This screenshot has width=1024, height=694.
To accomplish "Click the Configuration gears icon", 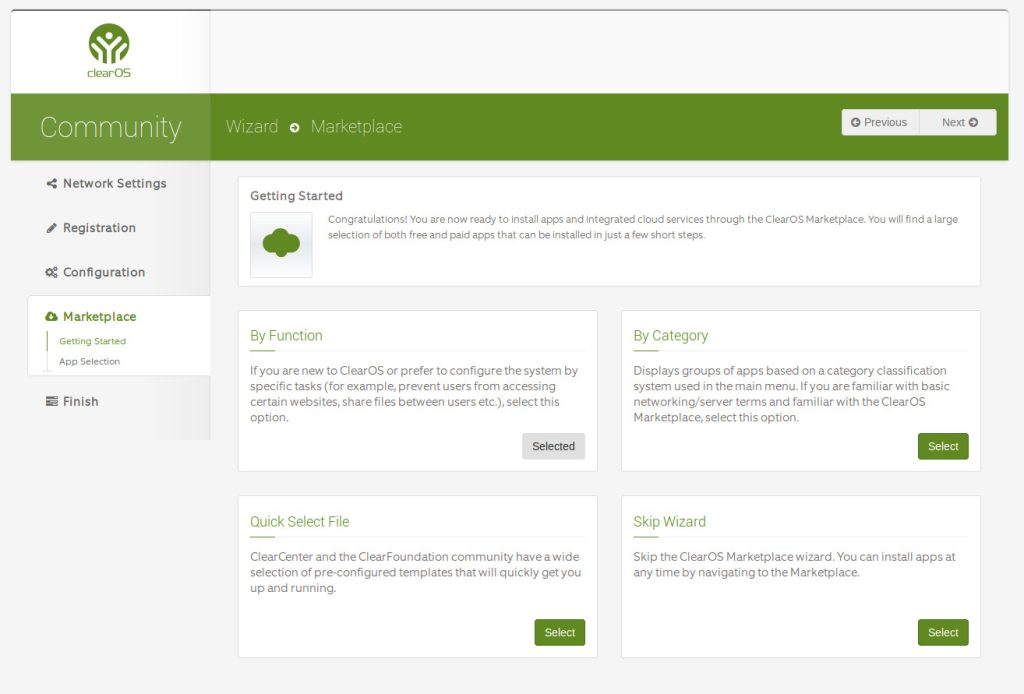I will [x=52, y=272].
